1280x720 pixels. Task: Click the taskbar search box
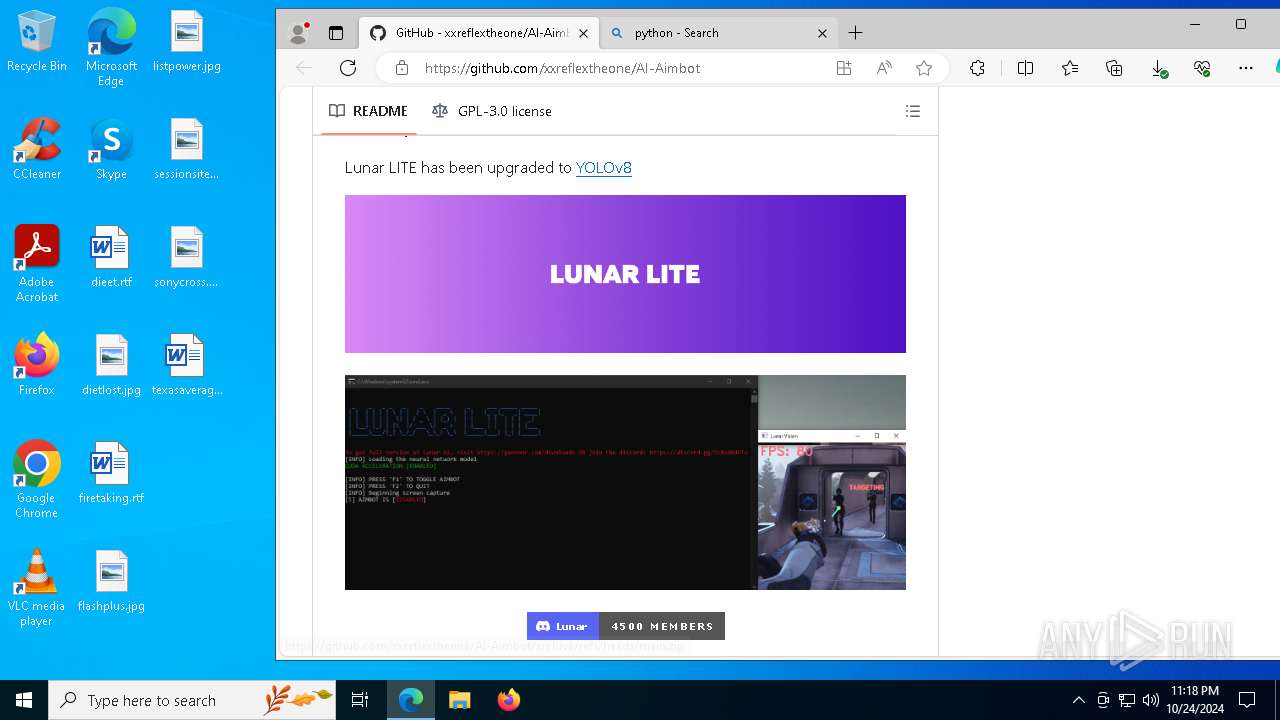(x=192, y=700)
